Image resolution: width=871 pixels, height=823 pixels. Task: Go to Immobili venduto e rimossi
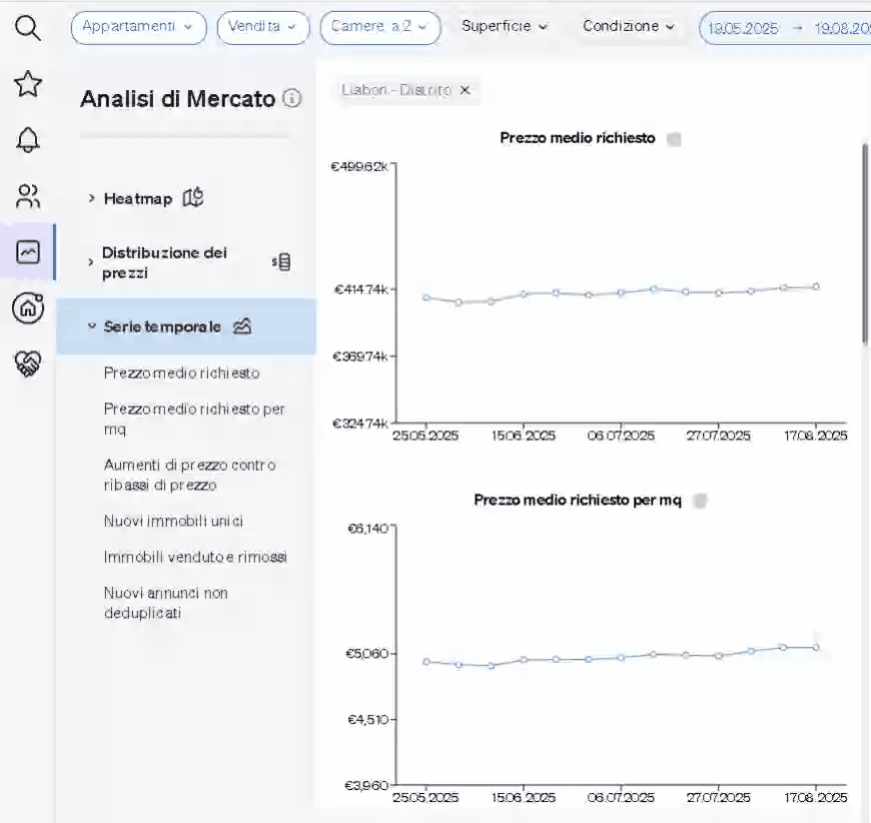point(195,557)
